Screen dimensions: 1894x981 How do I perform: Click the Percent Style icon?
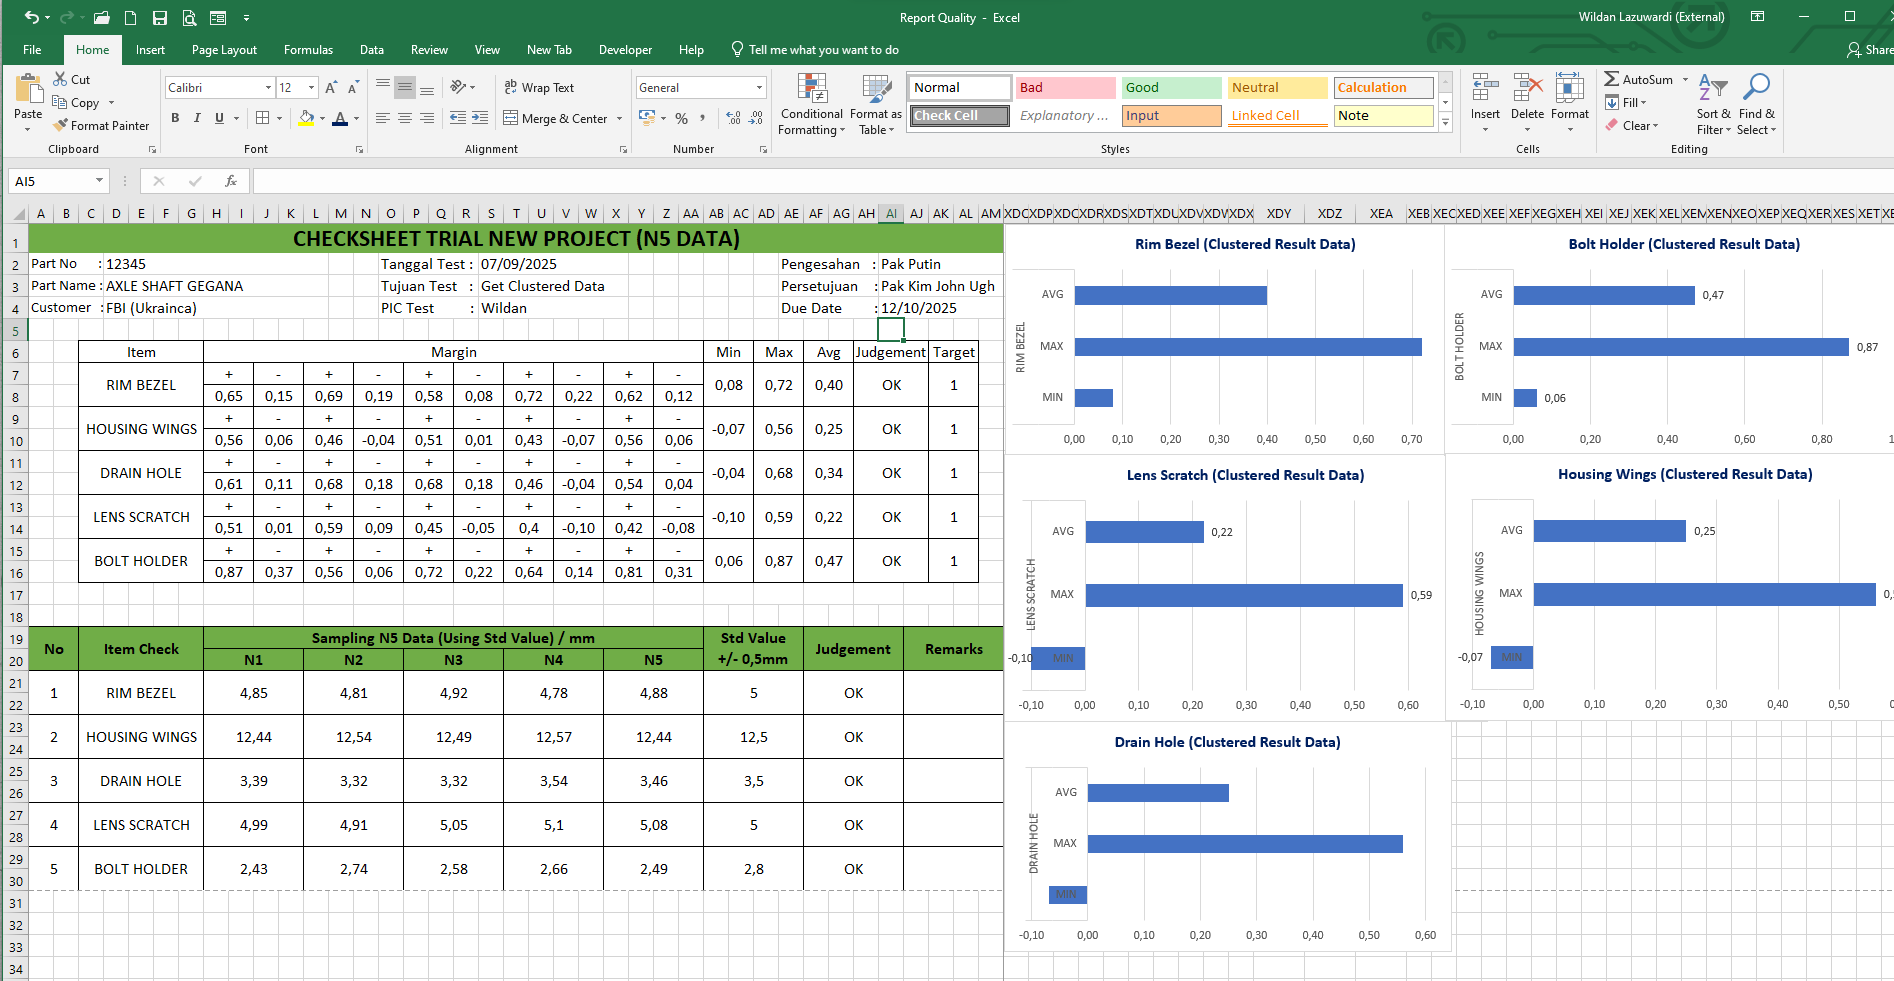pyautogui.click(x=681, y=118)
